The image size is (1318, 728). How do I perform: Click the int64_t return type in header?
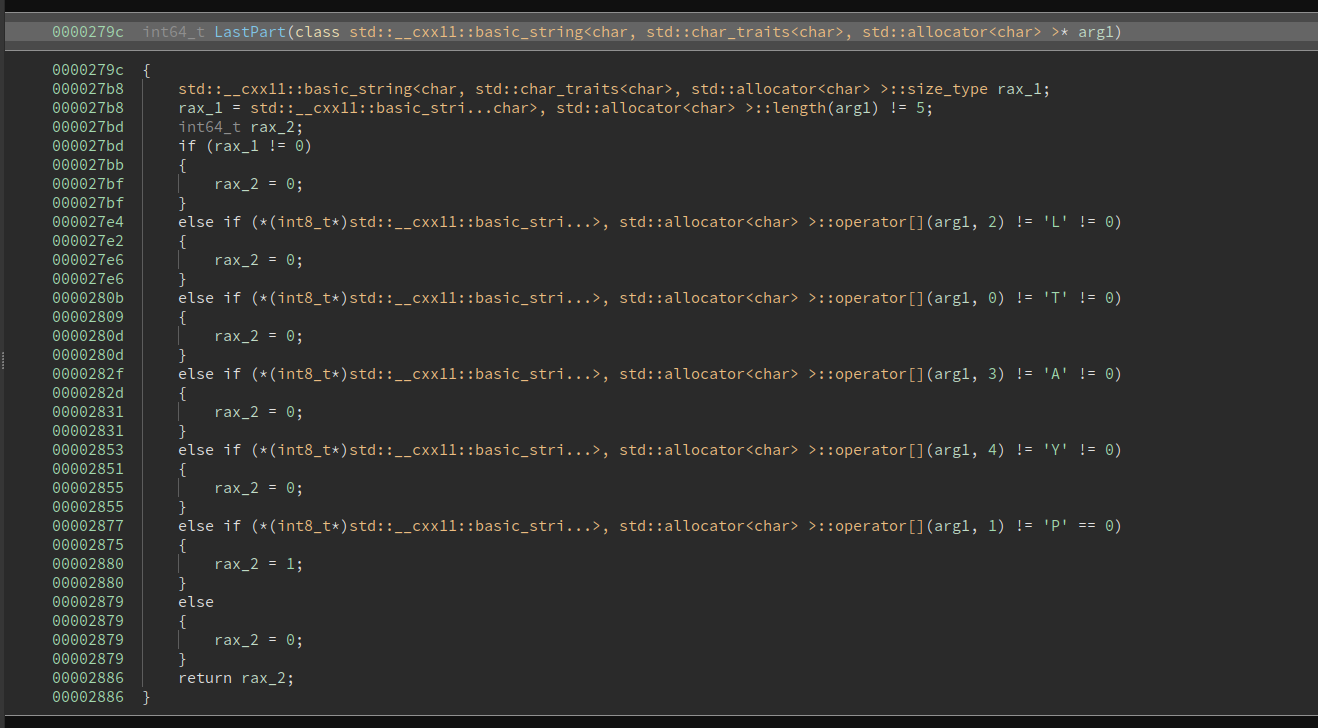coord(174,32)
